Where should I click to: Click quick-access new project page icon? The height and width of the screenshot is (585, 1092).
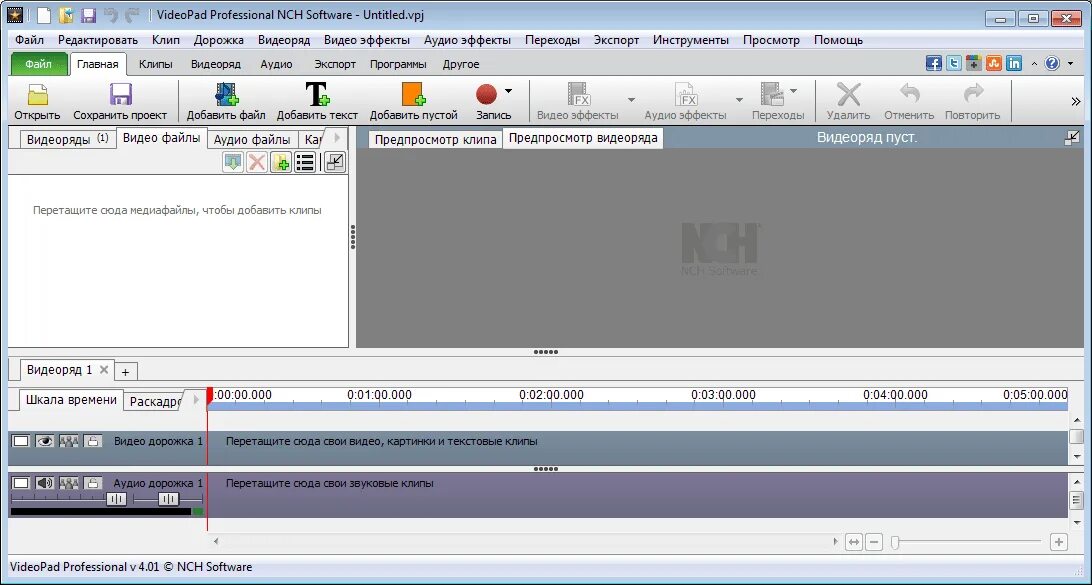click(44, 15)
